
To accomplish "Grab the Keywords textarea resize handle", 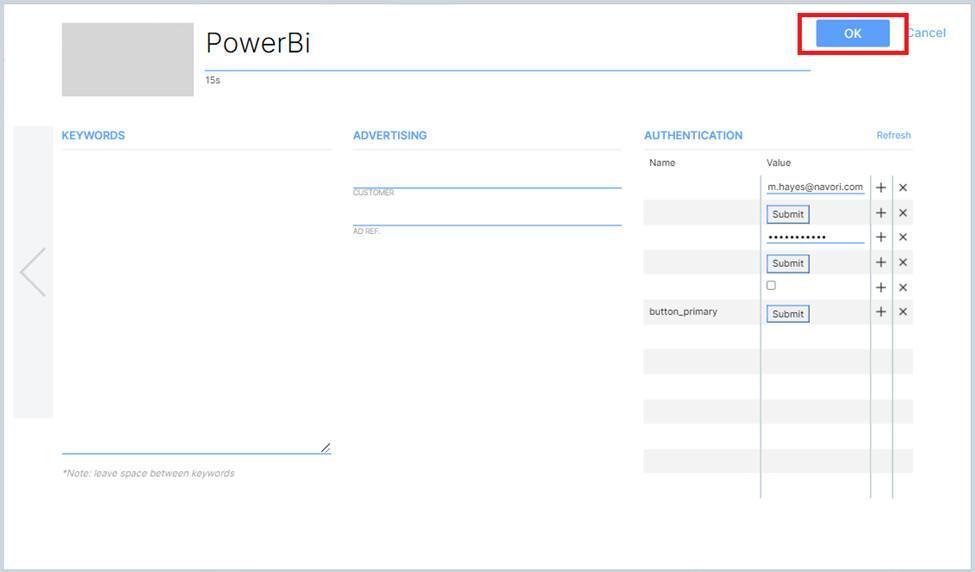I will point(325,448).
